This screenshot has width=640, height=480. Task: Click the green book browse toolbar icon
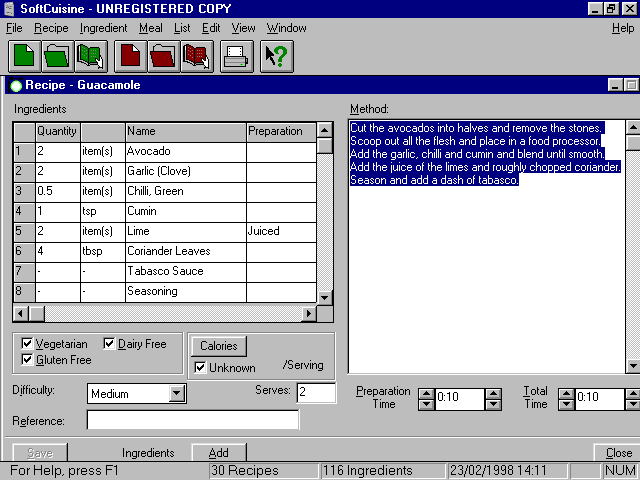(90, 55)
